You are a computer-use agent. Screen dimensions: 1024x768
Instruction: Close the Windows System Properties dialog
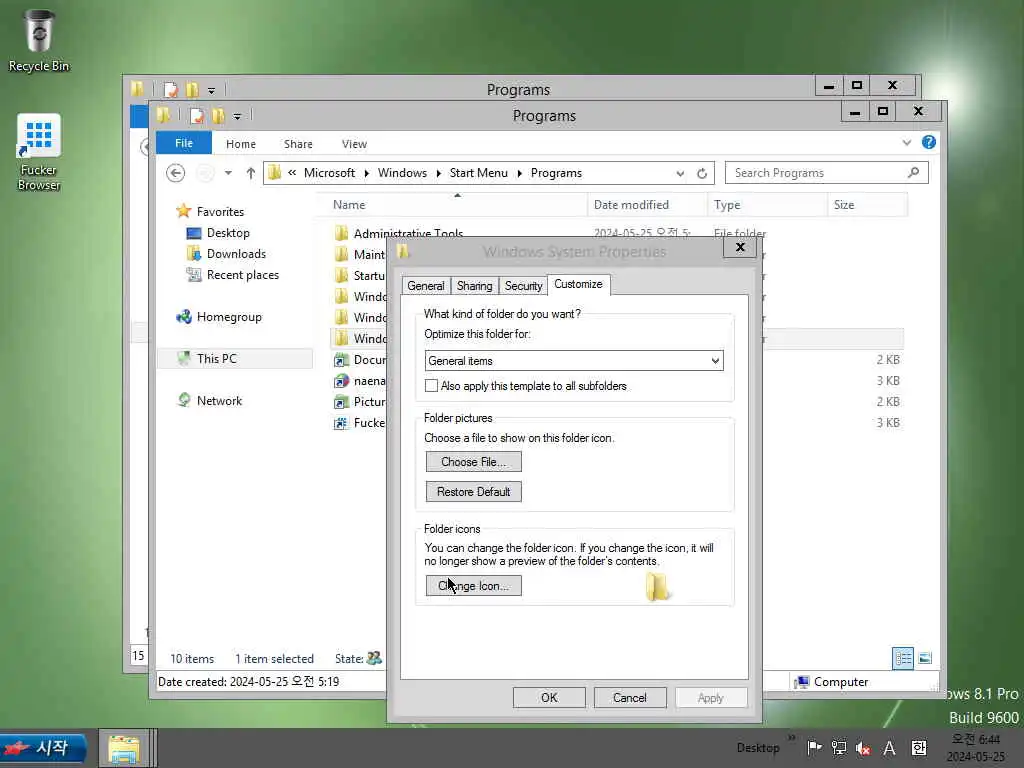[740, 248]
